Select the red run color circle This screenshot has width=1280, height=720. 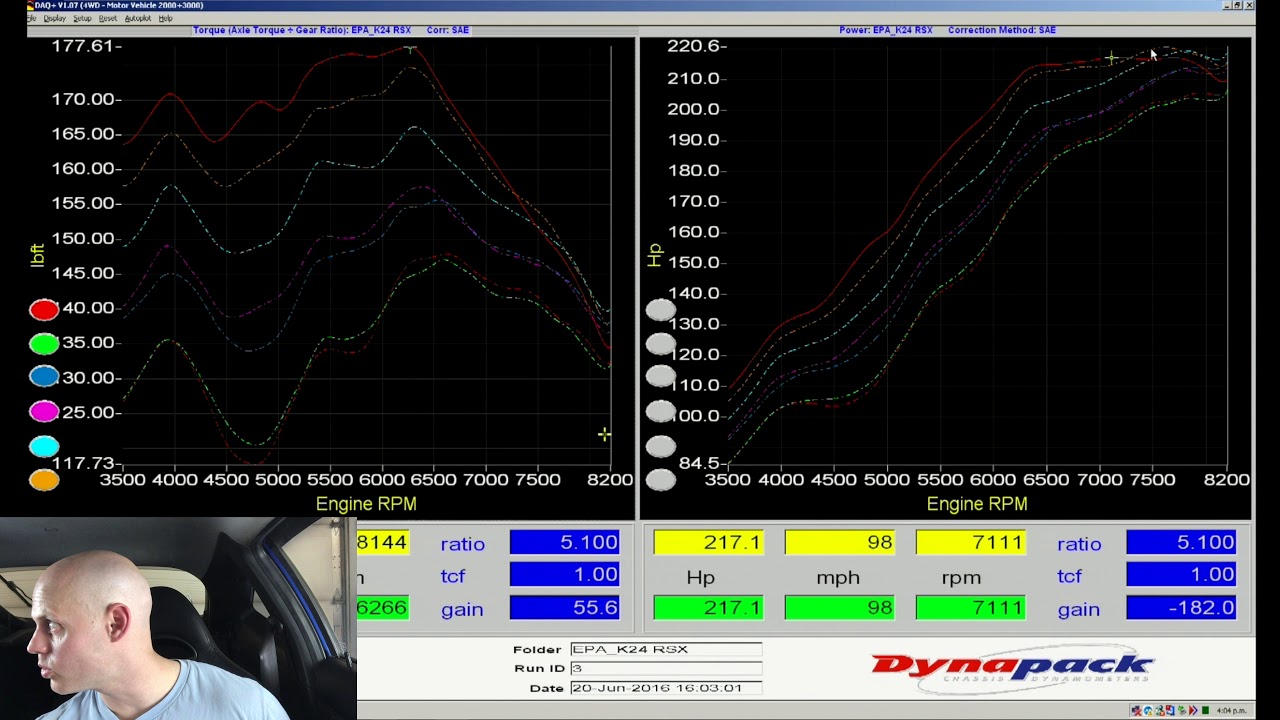pos(44,310)
